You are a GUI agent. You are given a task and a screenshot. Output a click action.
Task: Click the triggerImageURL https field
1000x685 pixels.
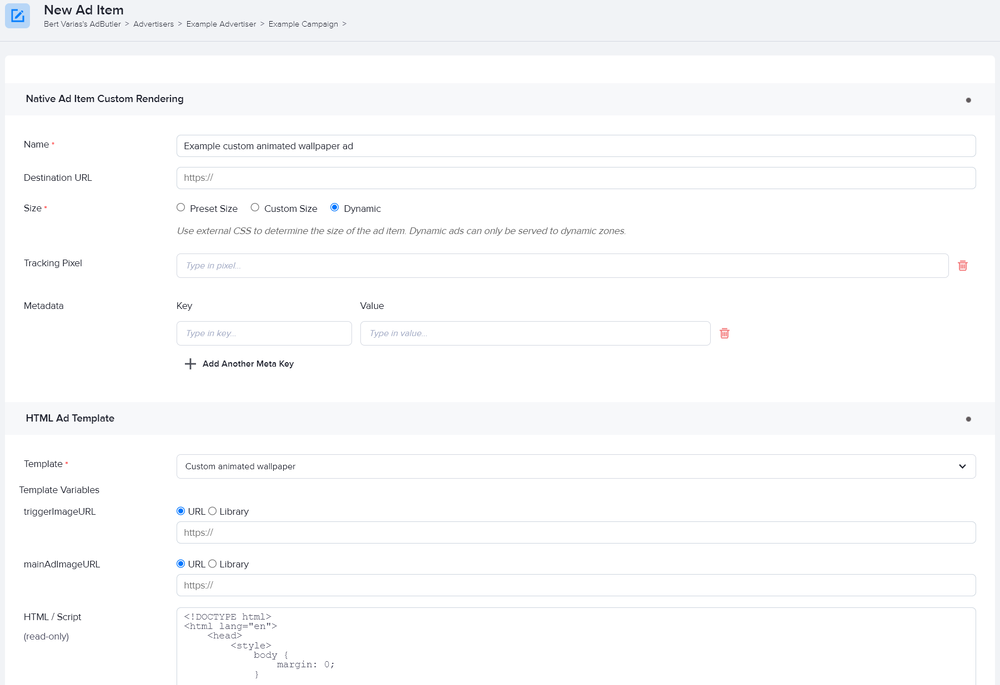pyautogui.click(x=576, y=533)
